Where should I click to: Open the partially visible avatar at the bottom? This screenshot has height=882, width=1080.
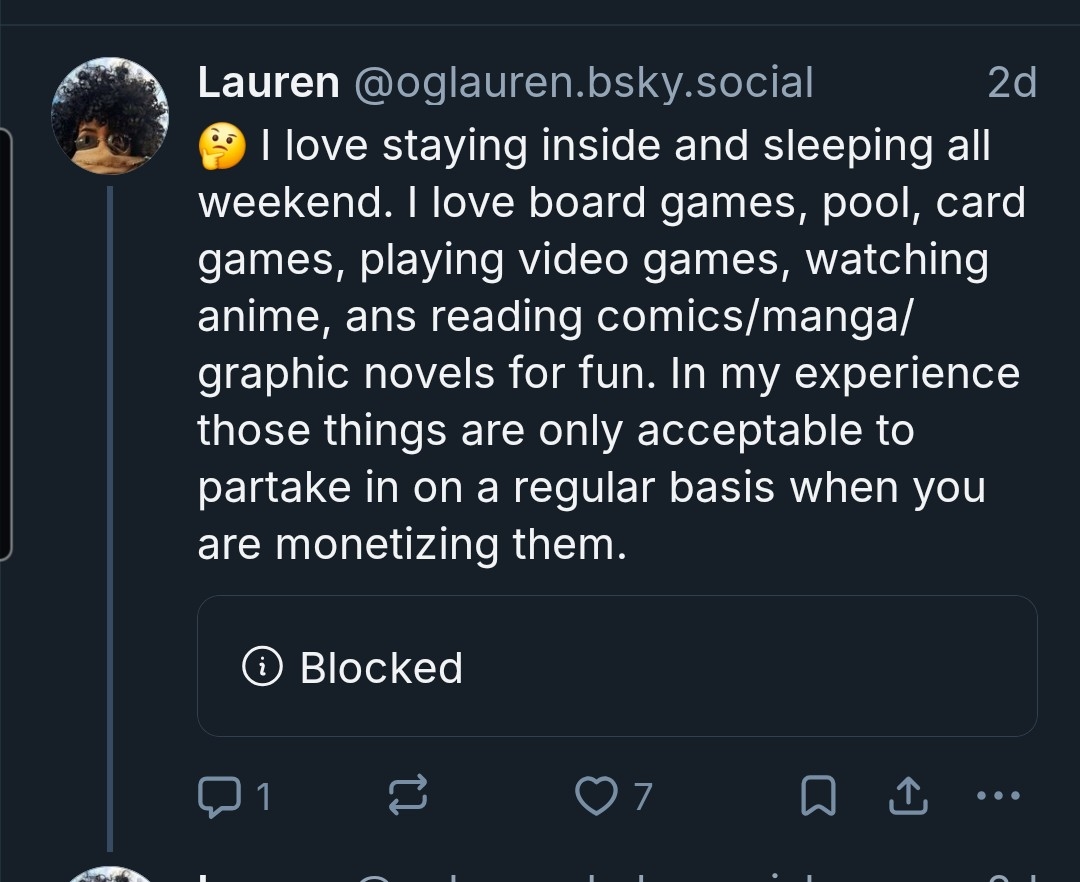(x=110, y=874)
